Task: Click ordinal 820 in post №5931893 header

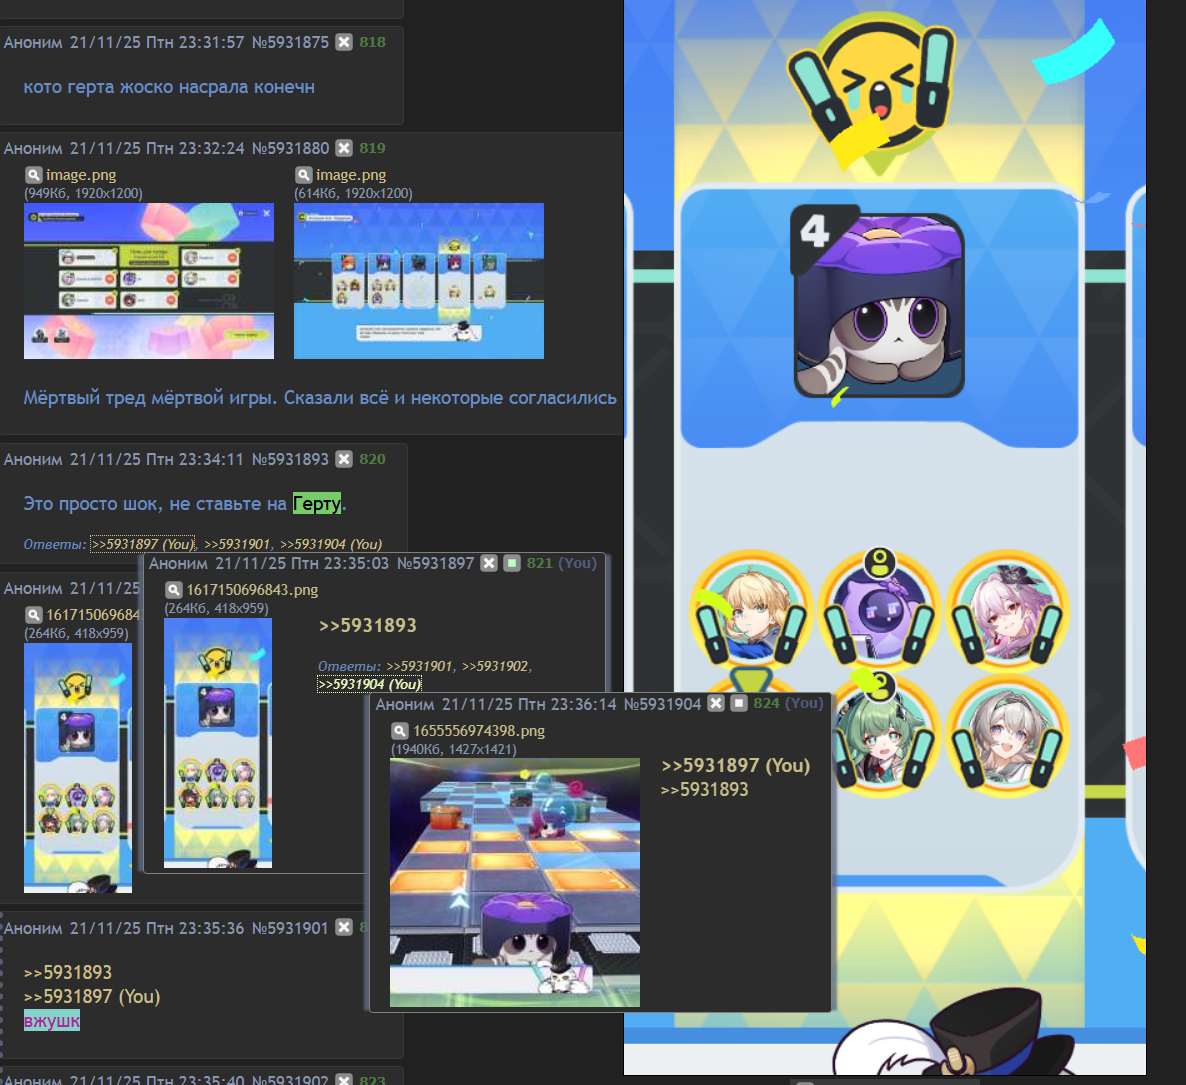Action: pos(372,459)
